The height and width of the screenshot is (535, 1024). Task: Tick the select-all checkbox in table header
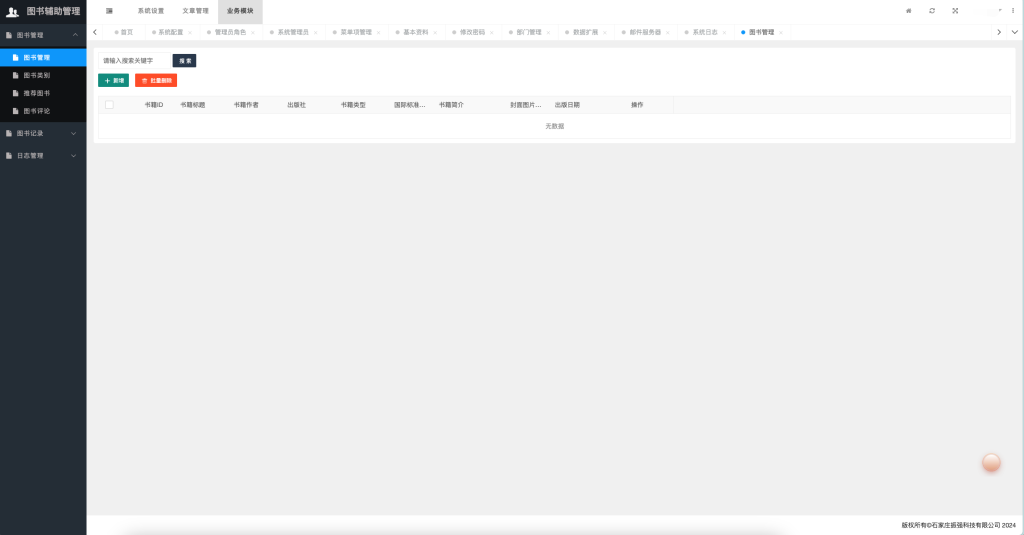tap(109, 105)
